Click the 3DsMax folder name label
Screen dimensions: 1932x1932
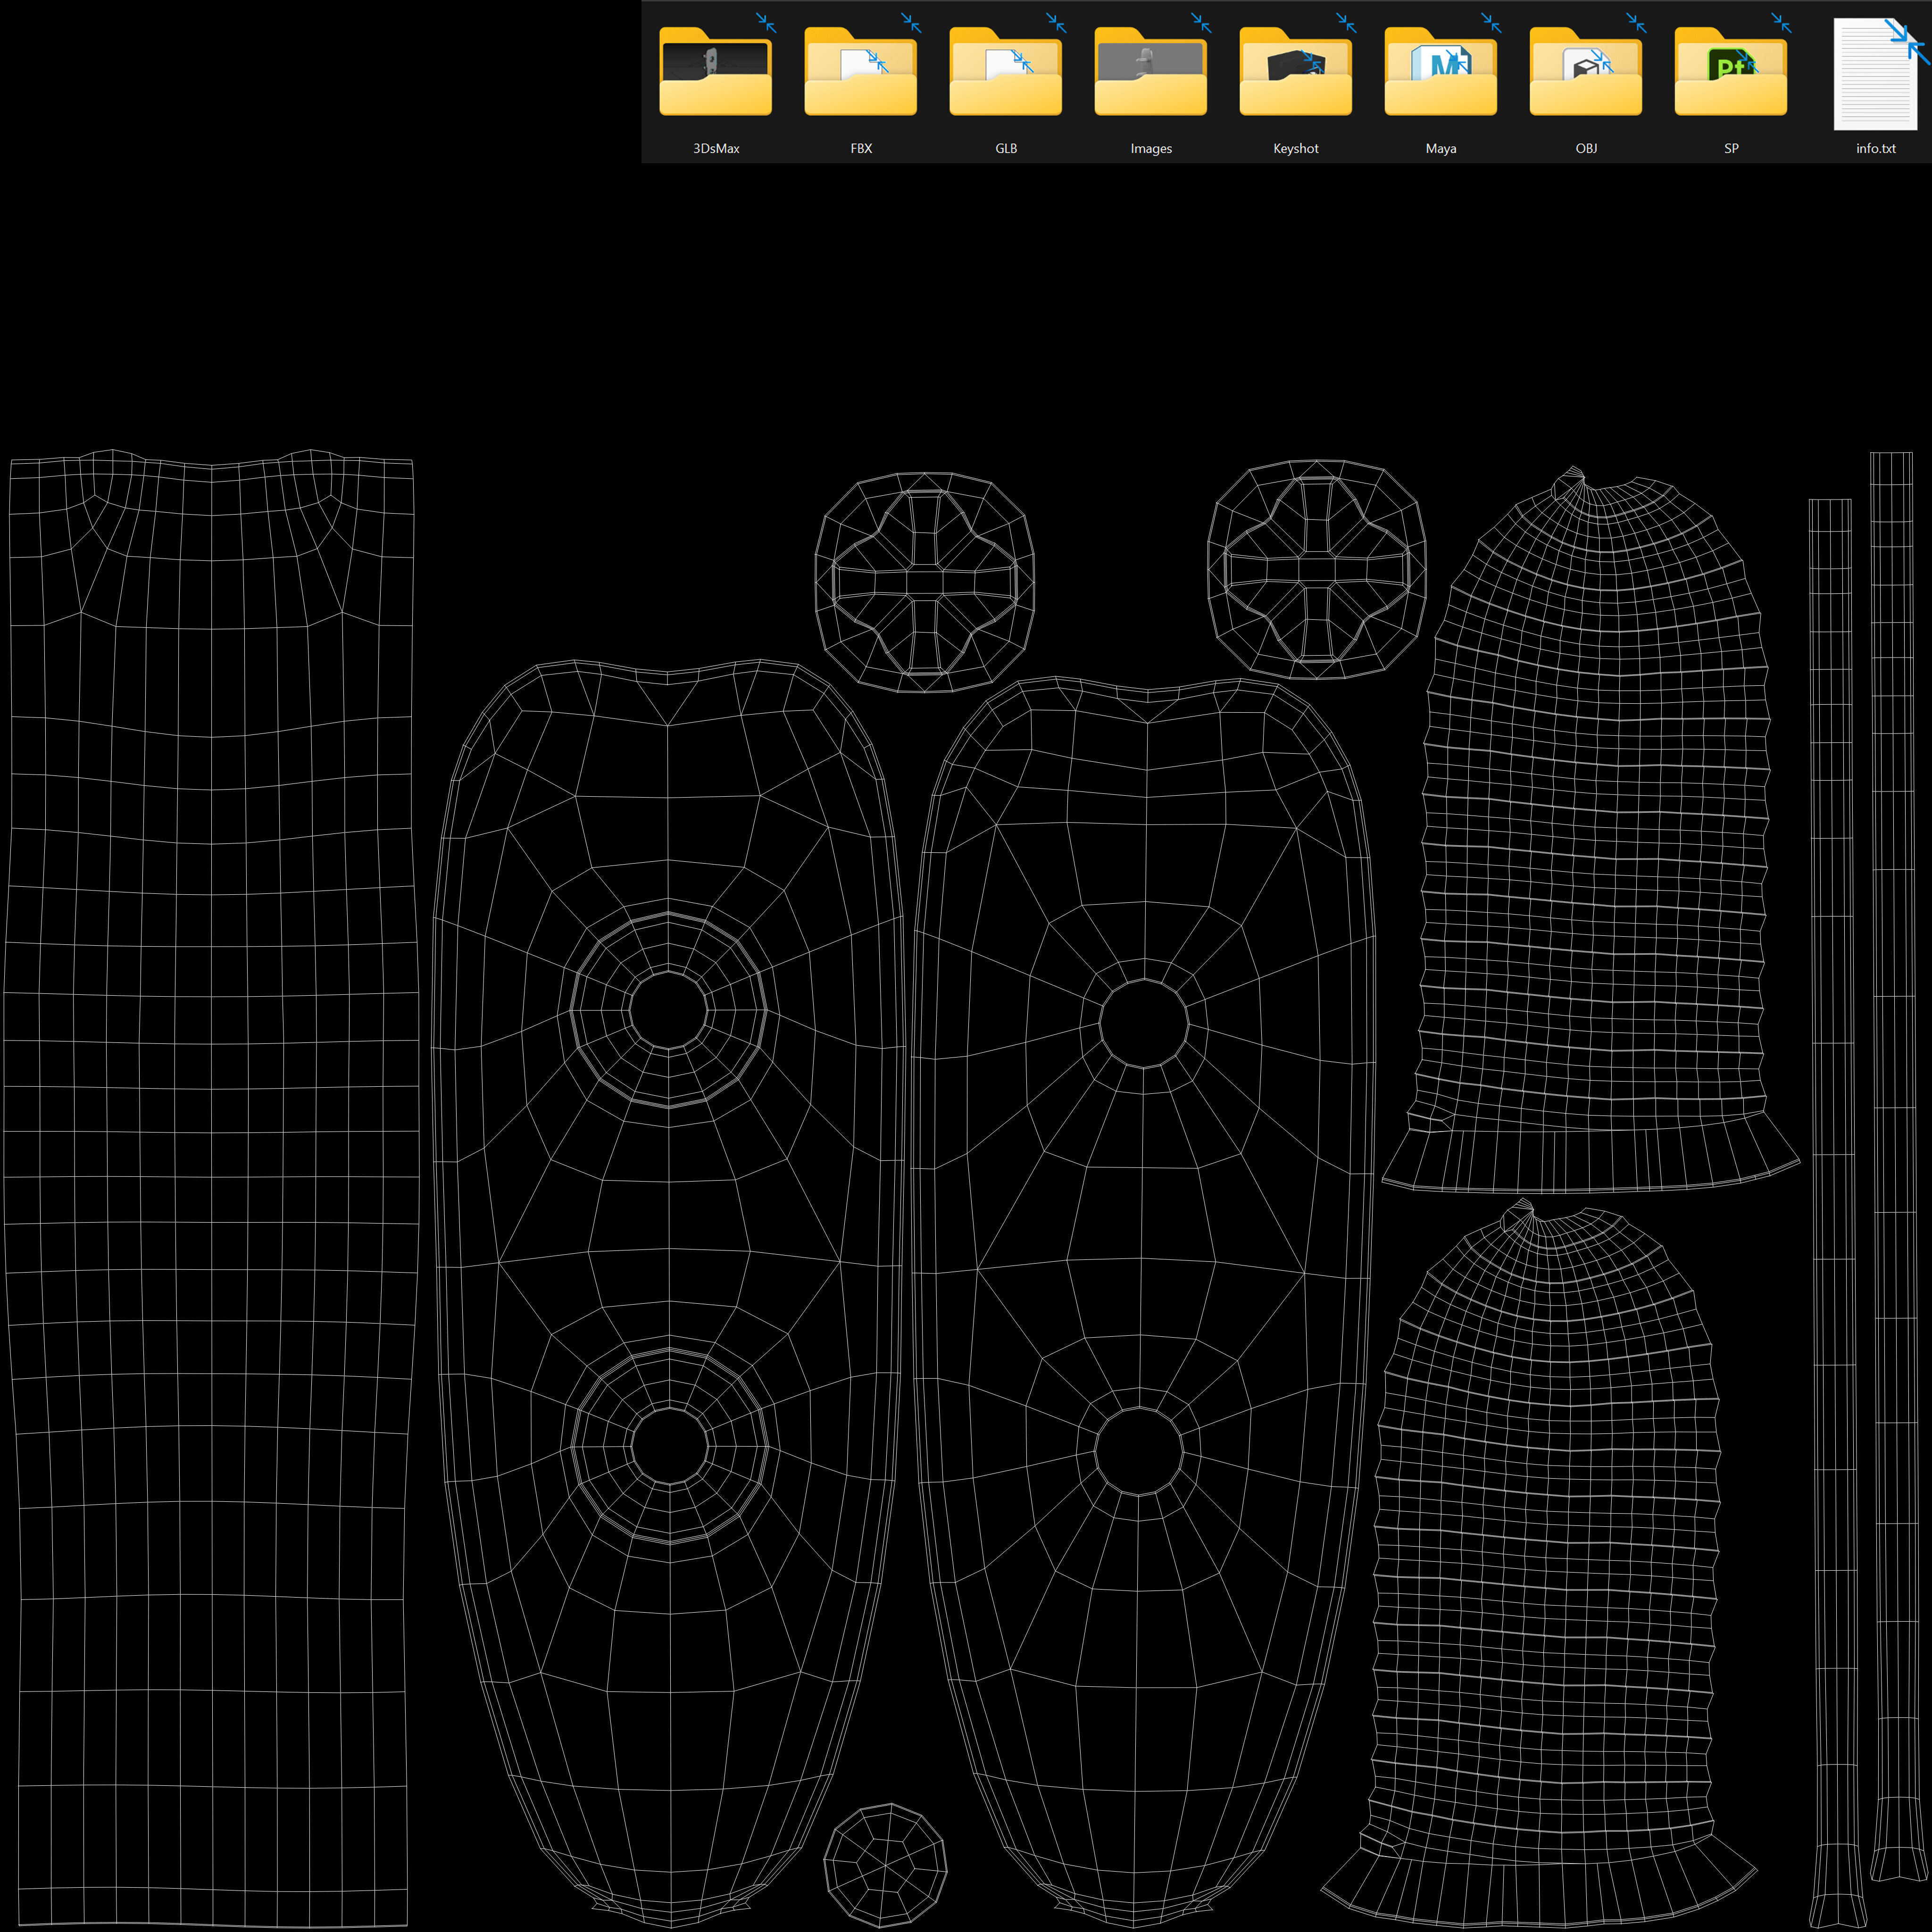click(x=716, y=148)
